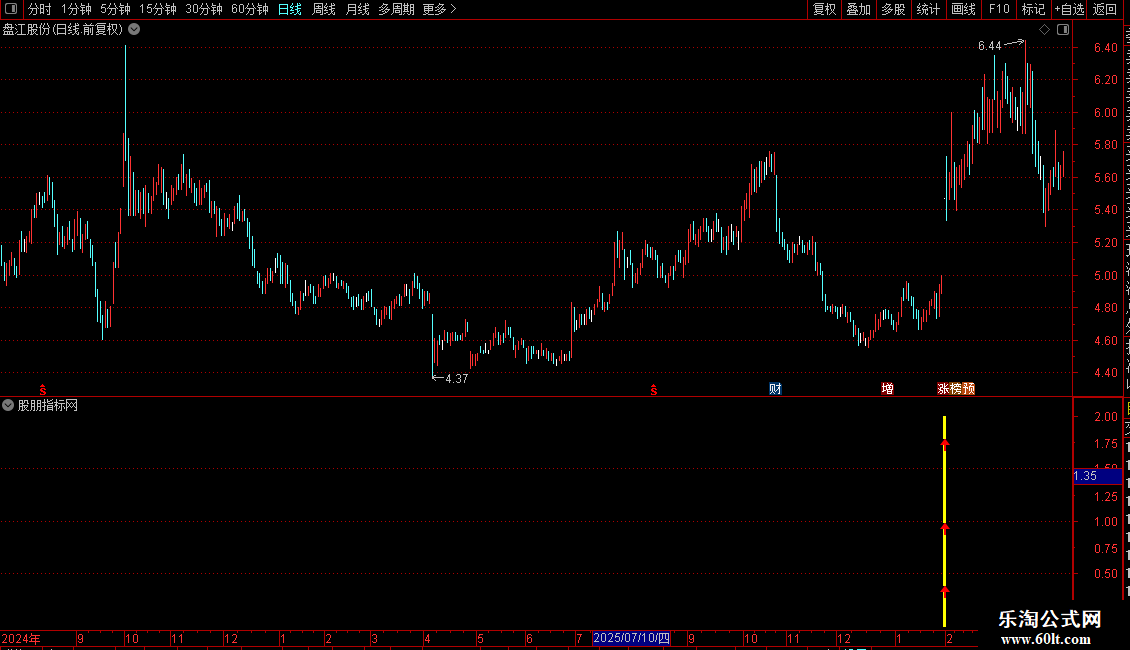Select the 分时 intraday tab
This screenshot has height=650, width=1130.
[40, 9]
